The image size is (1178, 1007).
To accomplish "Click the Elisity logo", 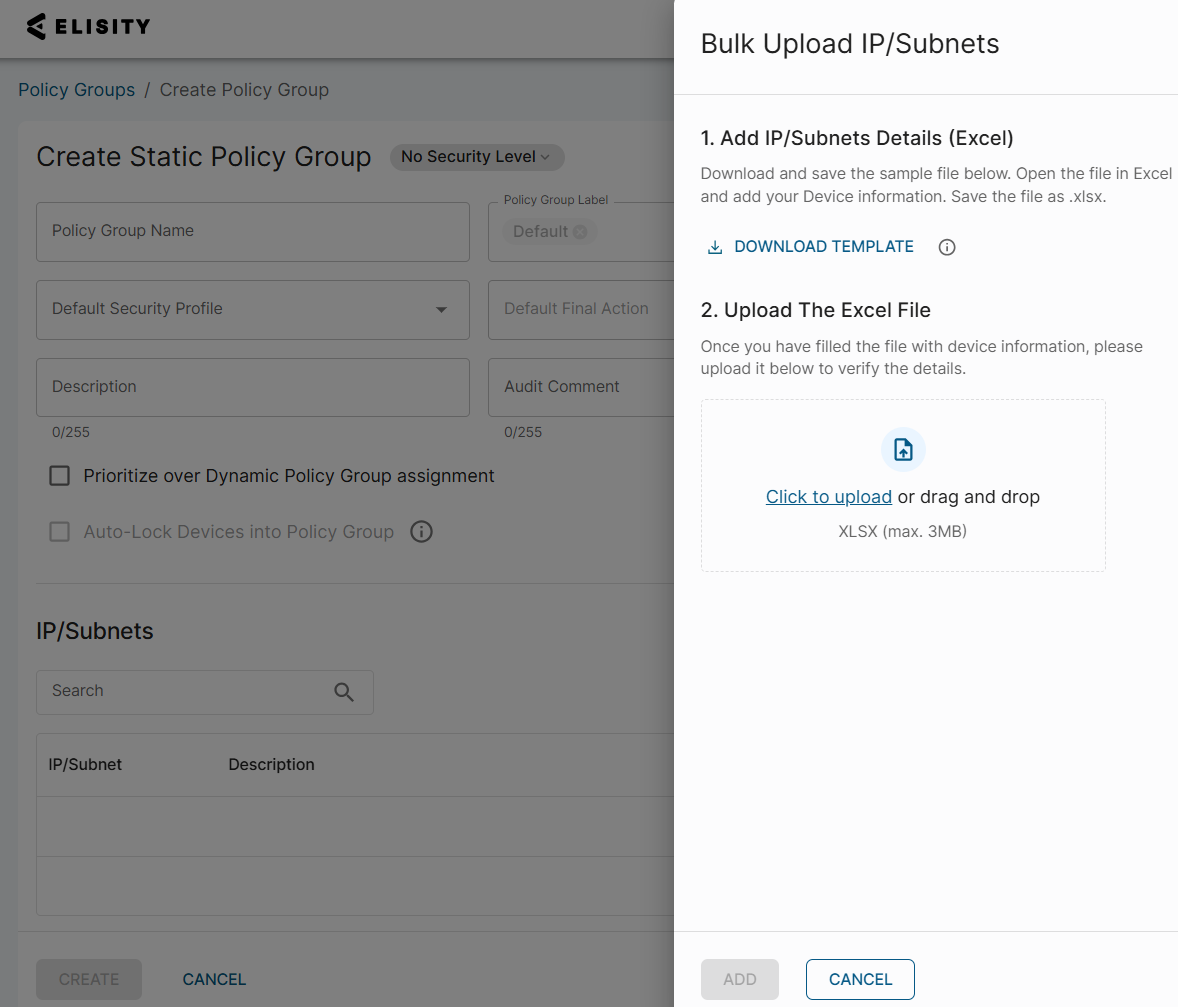I will (x=88, y=27).
